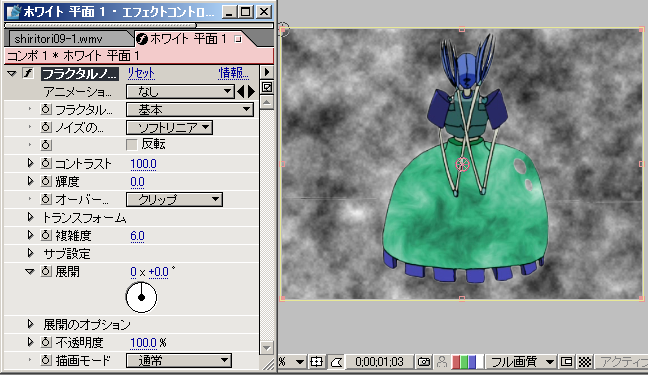This screenshot has width=648, height=375.
Task: Take a snapshot with camera icon
Action: tap(424, 362)
